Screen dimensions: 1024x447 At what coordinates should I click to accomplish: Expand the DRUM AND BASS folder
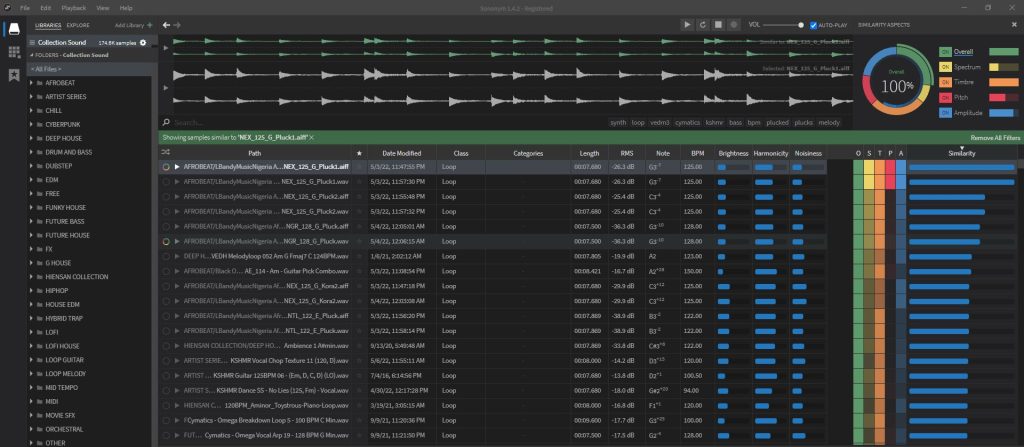[x=31, y=152]
